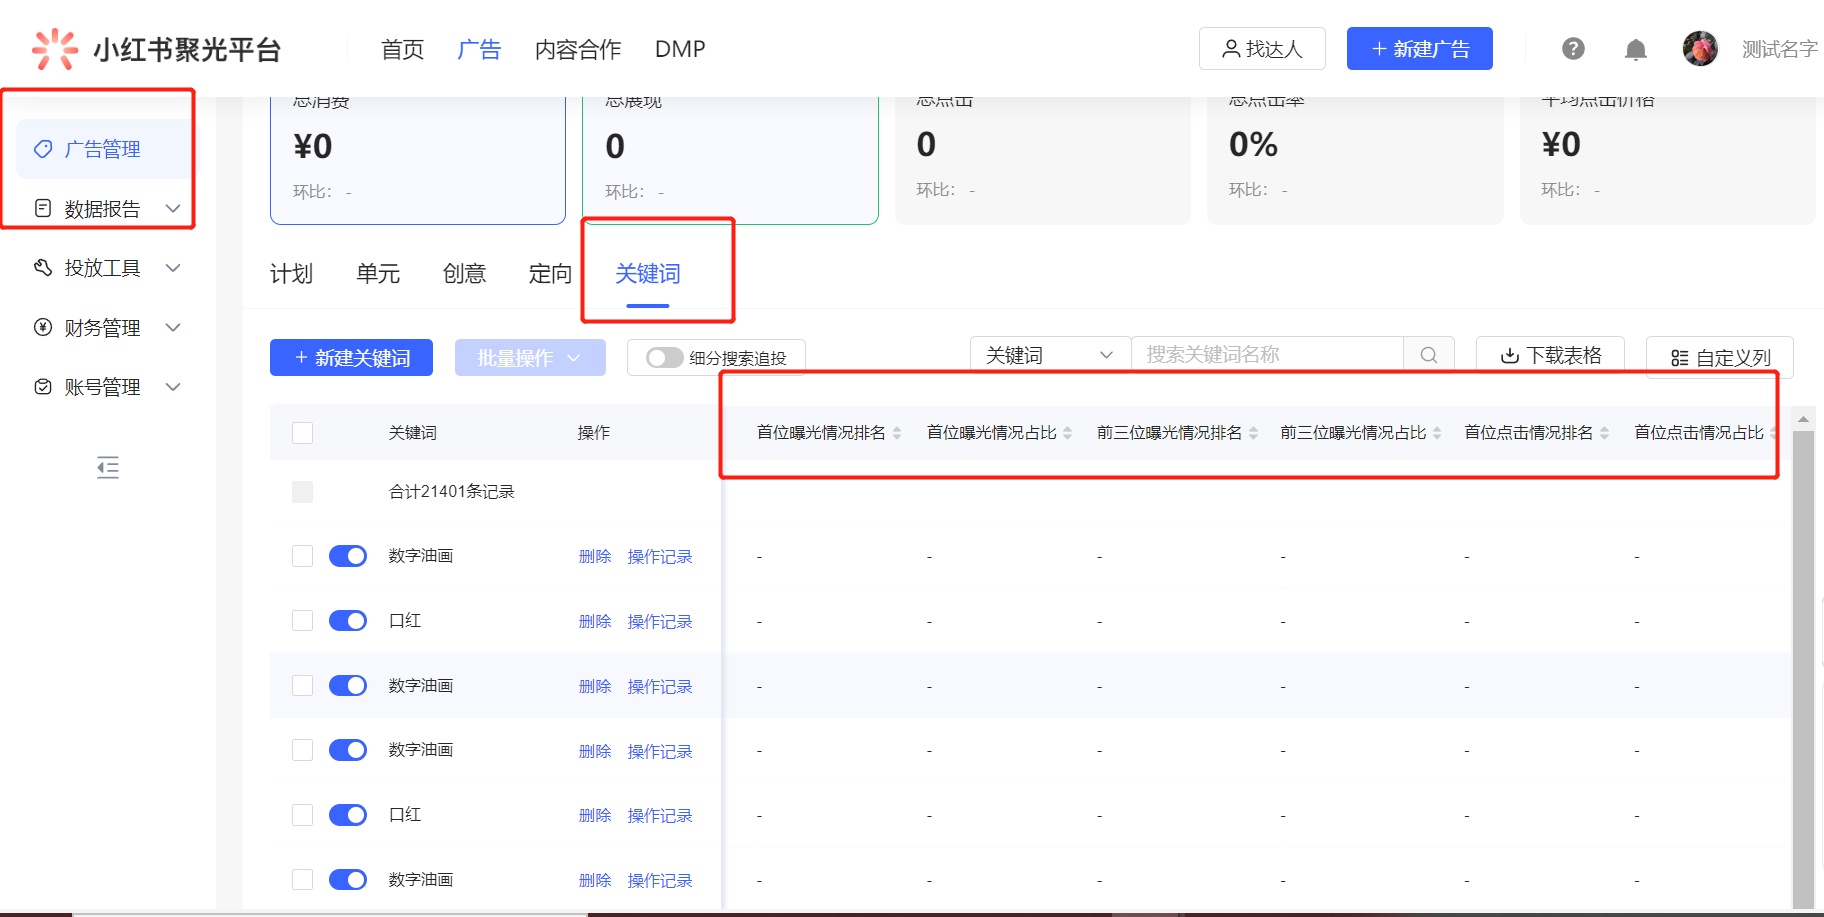The image size is (1824, 917).
Task: Open 操作记录 in the first 口红 row
Action: click(x=660, y=621)
